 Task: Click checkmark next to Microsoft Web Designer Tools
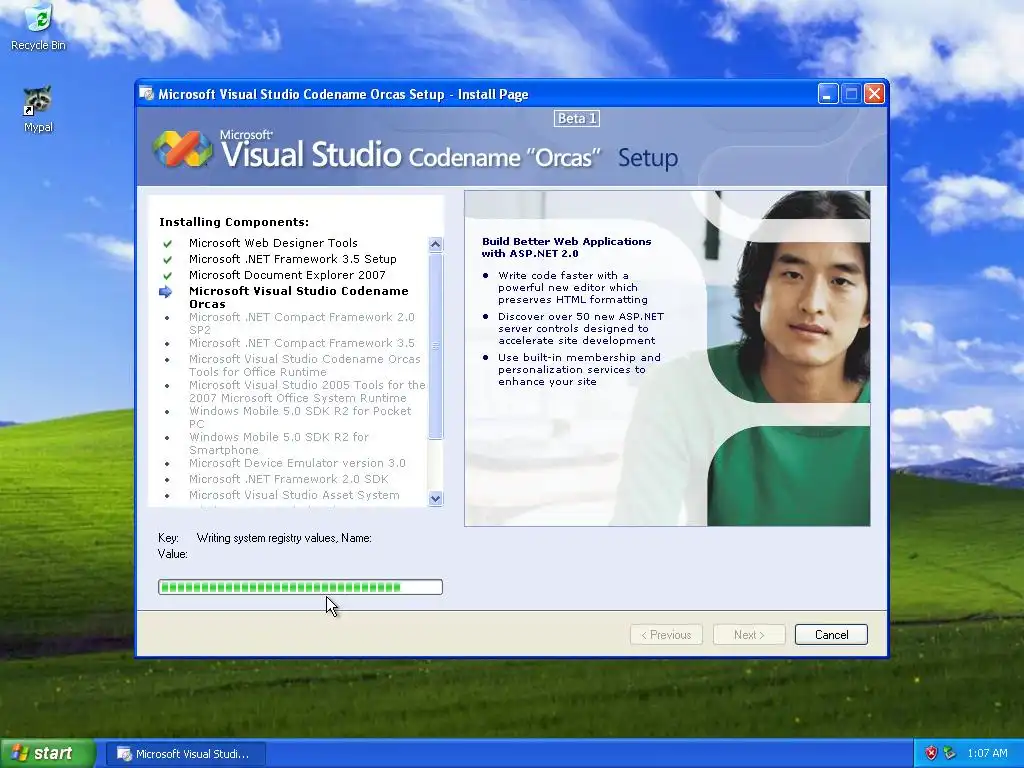point(167,244)
